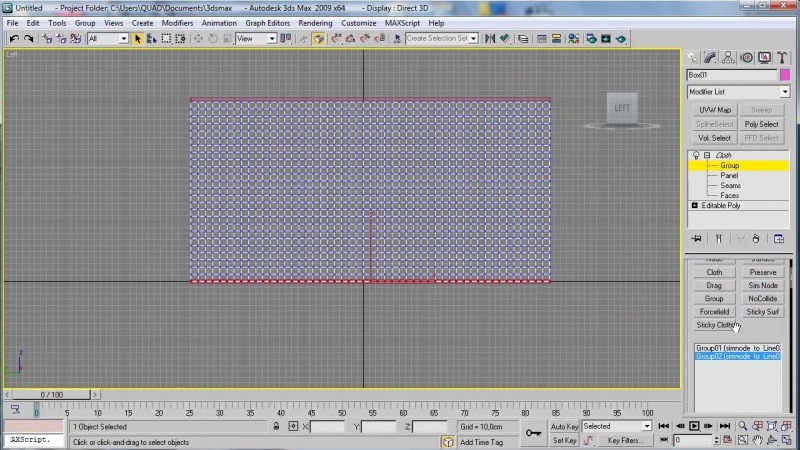Image resolution: width=800 pixels, height=450 pixels.
Task: Undo the last action
Action: click(14, 39)
